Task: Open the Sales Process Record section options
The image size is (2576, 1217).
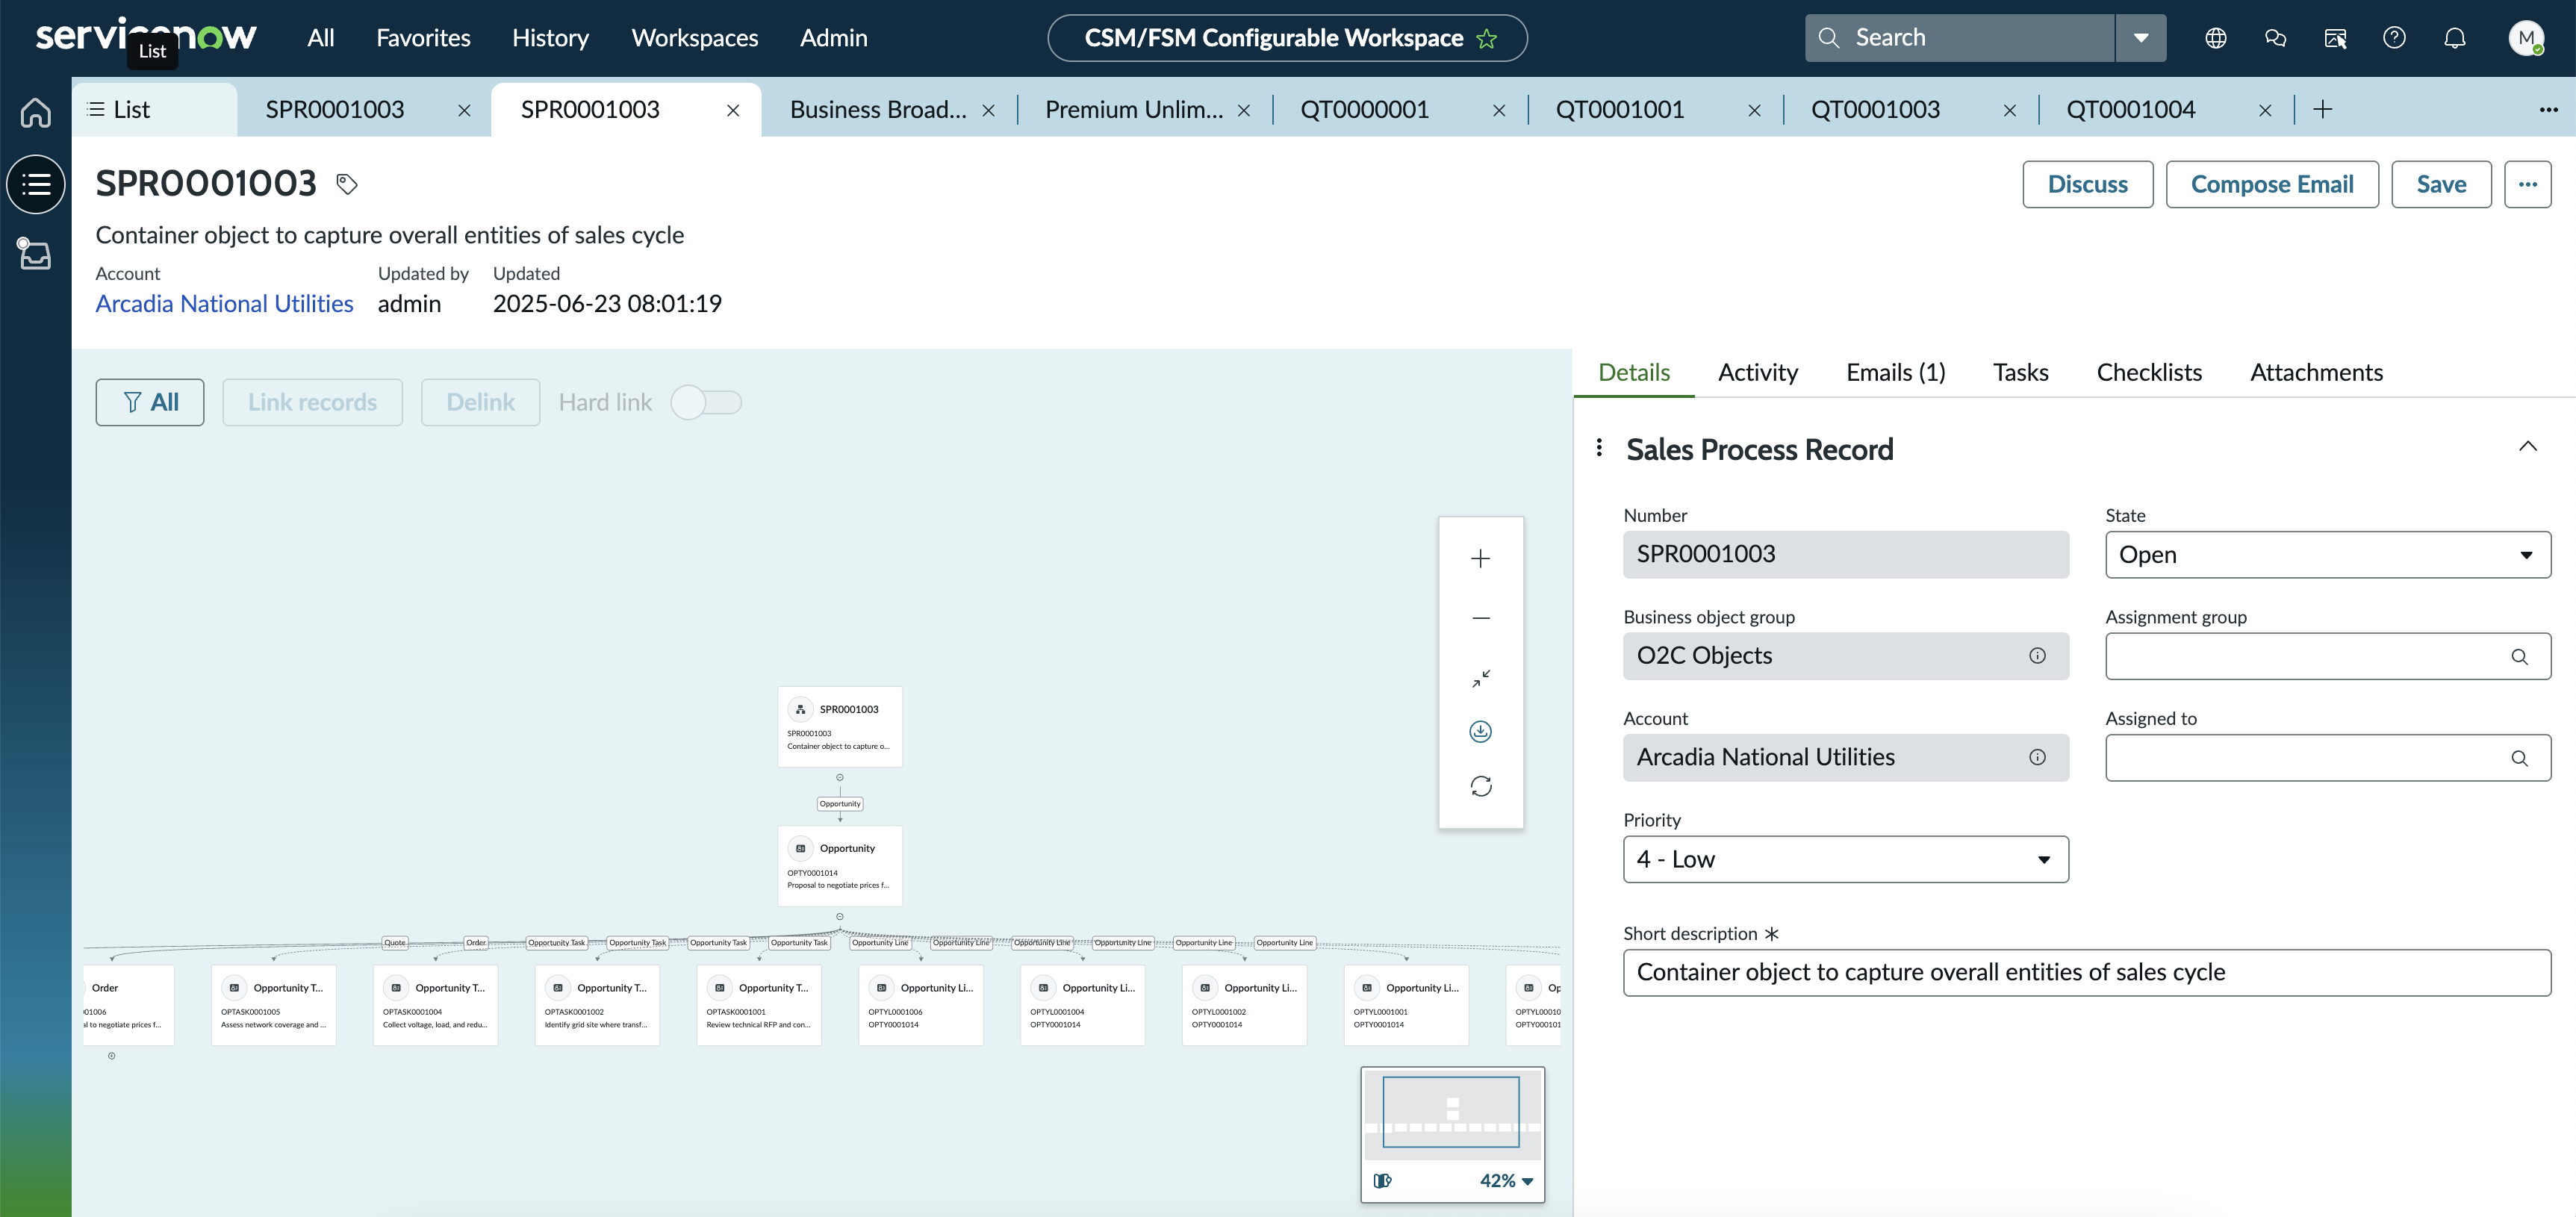Action: tap(1599, 447)
